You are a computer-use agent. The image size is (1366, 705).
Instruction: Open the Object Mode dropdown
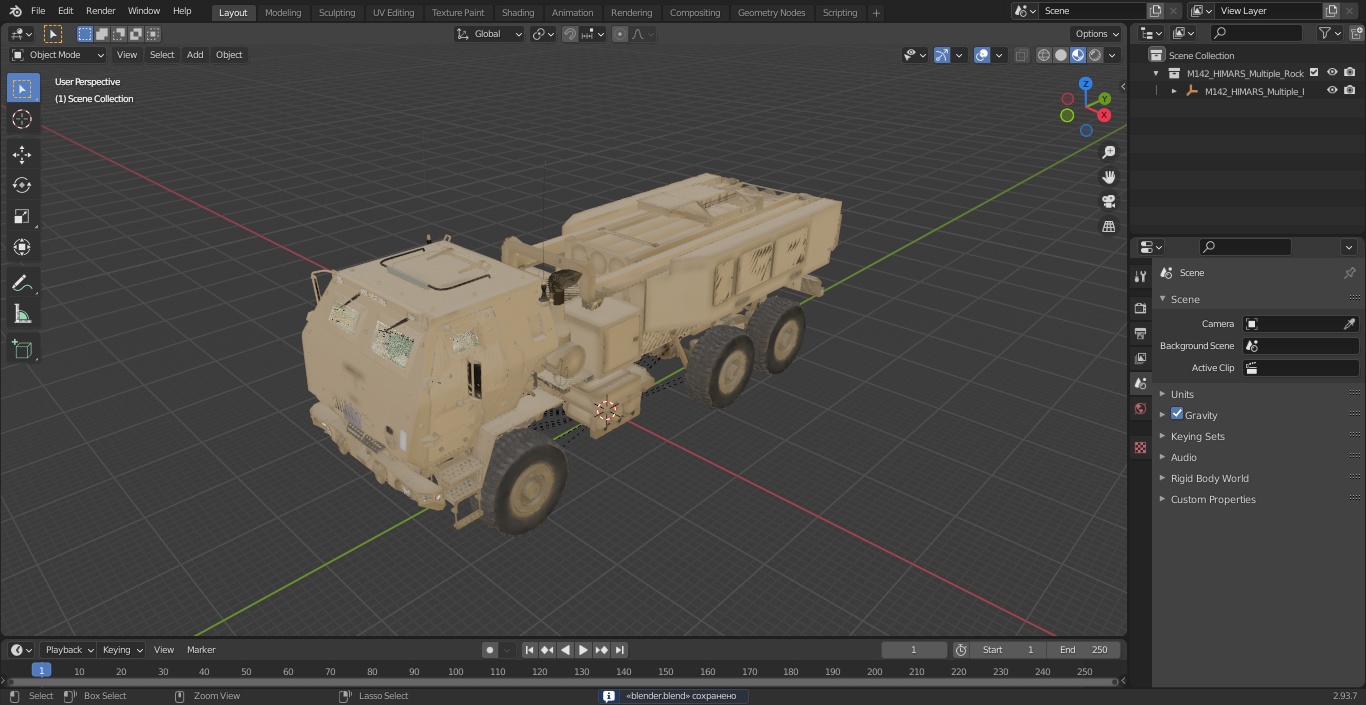click(58, 55)
